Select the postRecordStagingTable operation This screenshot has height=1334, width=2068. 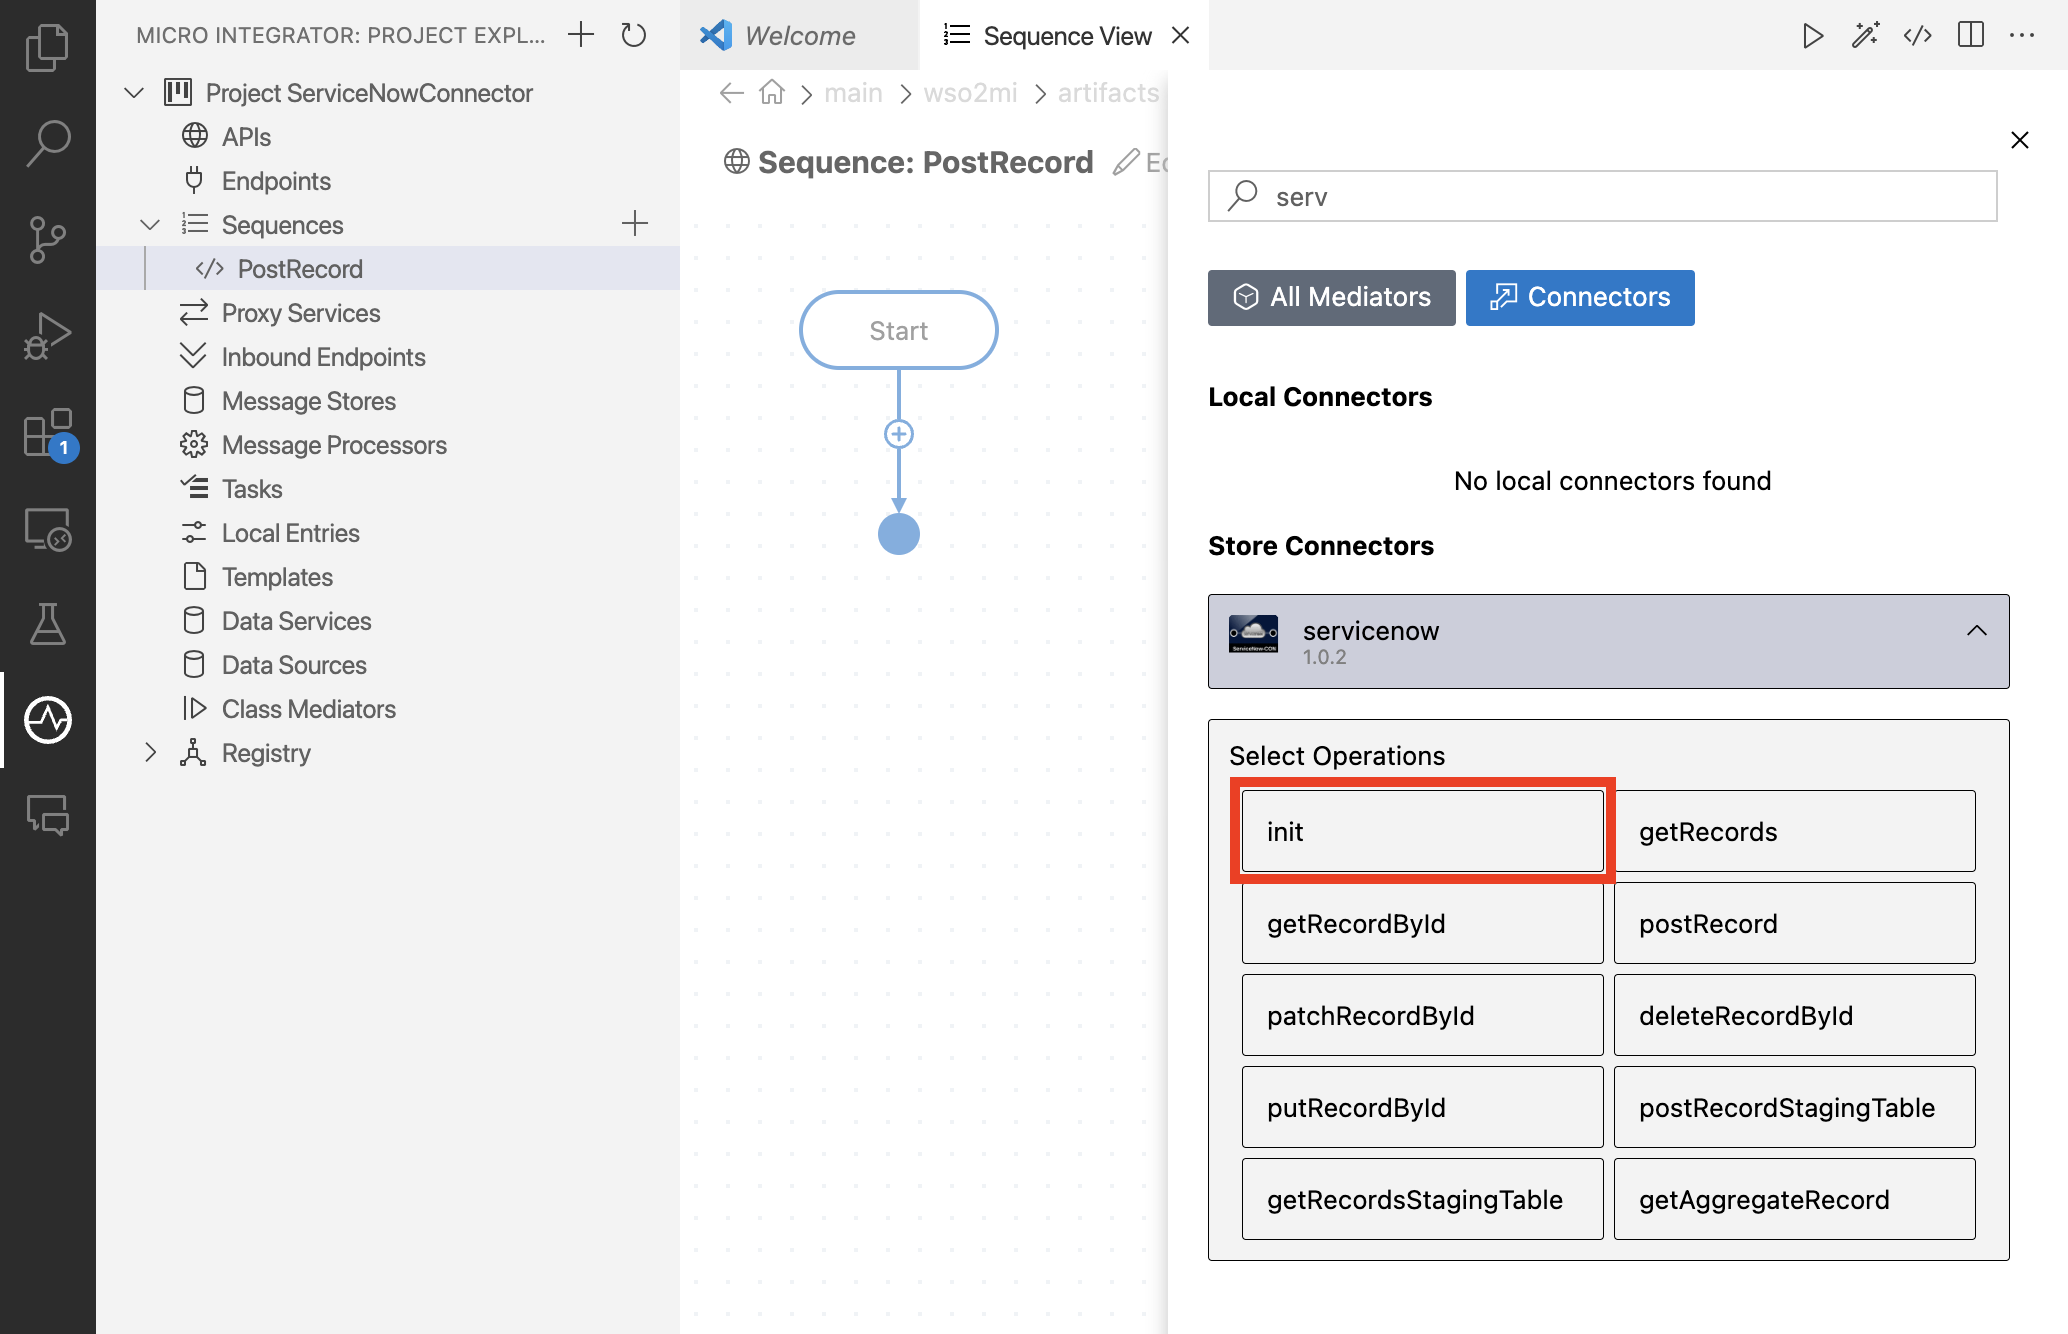coord(1794,1107)
